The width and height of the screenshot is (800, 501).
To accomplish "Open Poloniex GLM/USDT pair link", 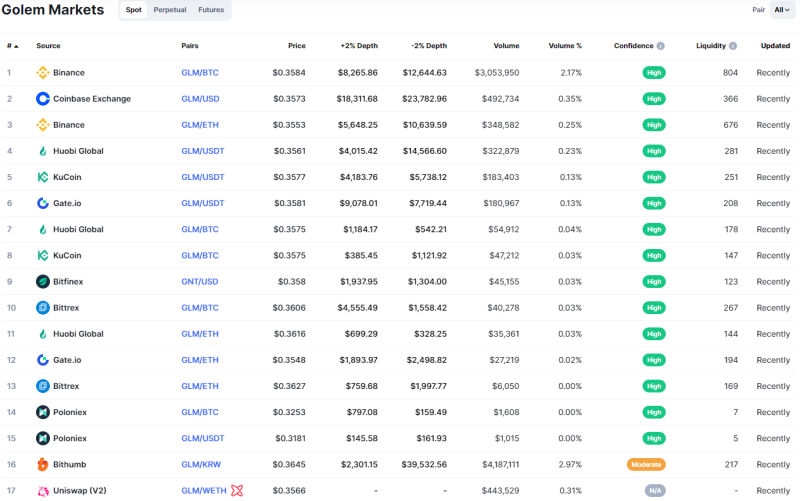I will [x=203, y=438].
